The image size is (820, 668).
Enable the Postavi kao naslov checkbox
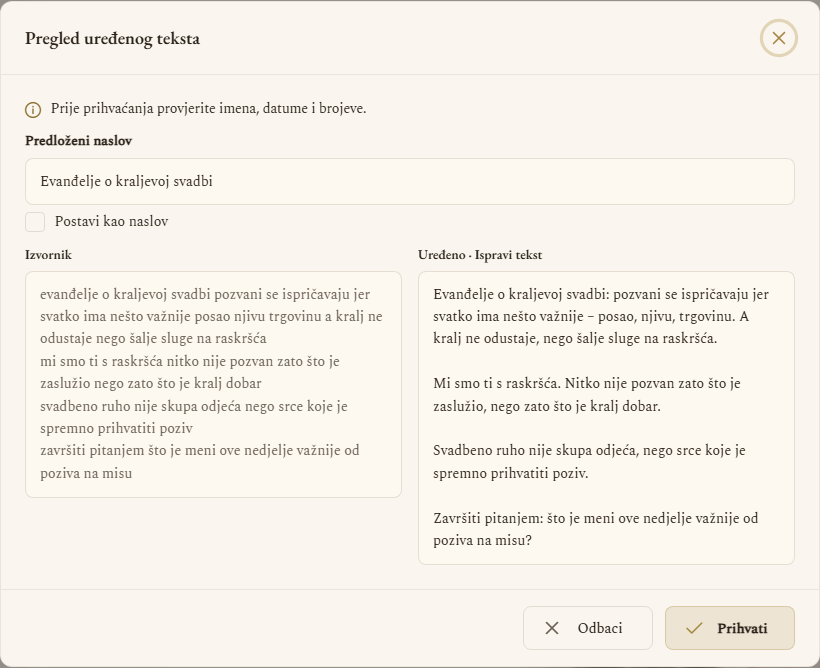pyautogui.click(x=35, y=222)
